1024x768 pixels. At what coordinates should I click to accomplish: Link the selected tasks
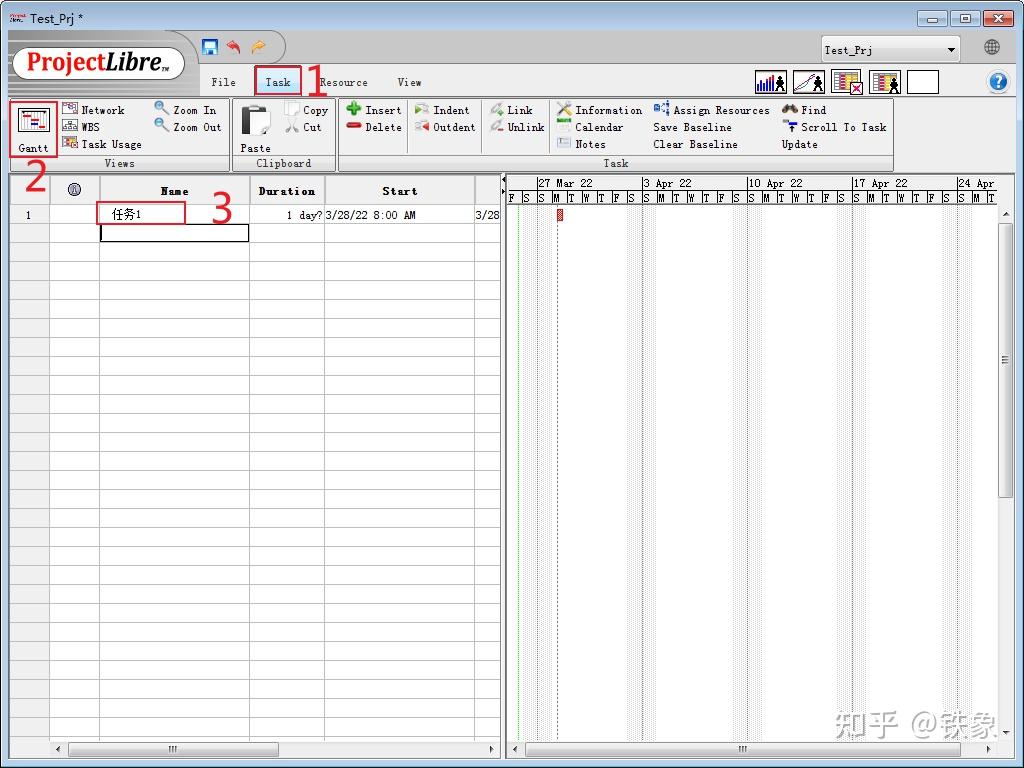(511, 110)
